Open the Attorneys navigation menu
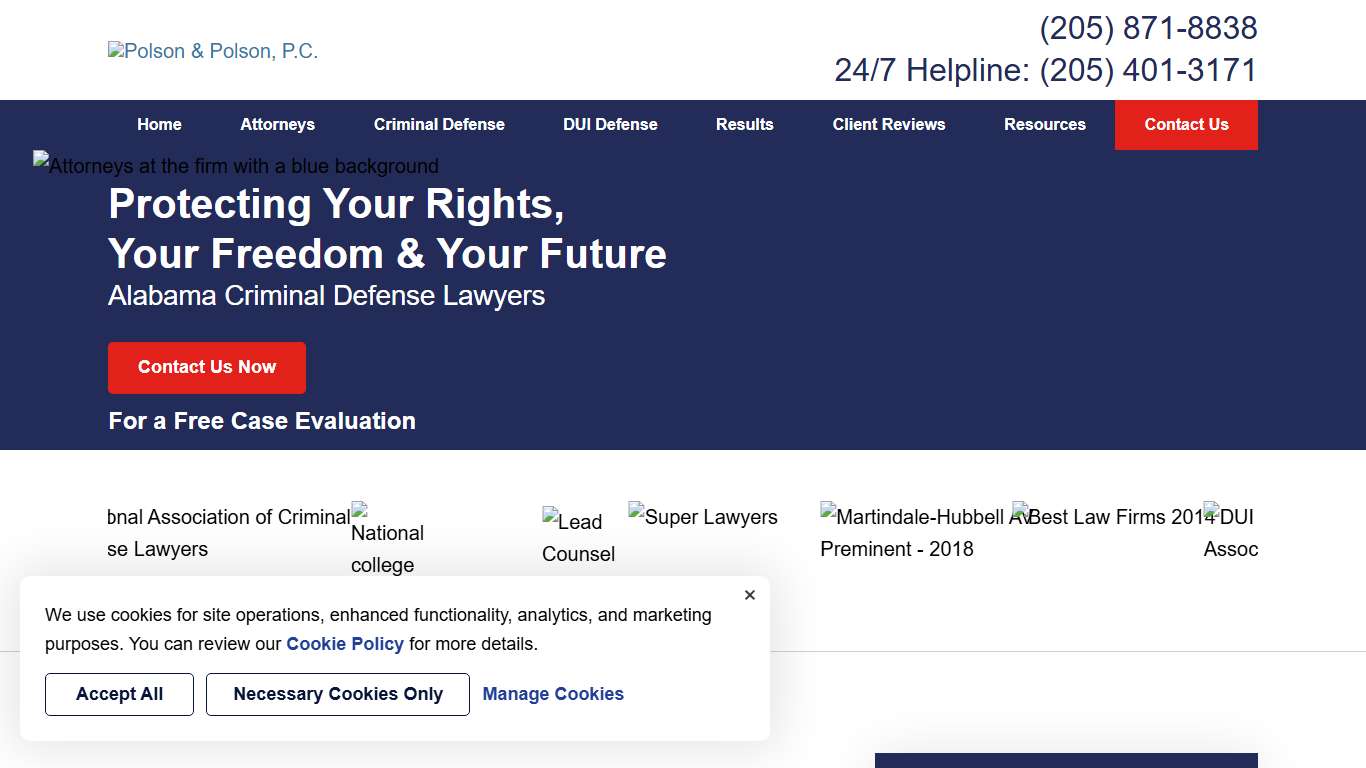 pos(277,125)
